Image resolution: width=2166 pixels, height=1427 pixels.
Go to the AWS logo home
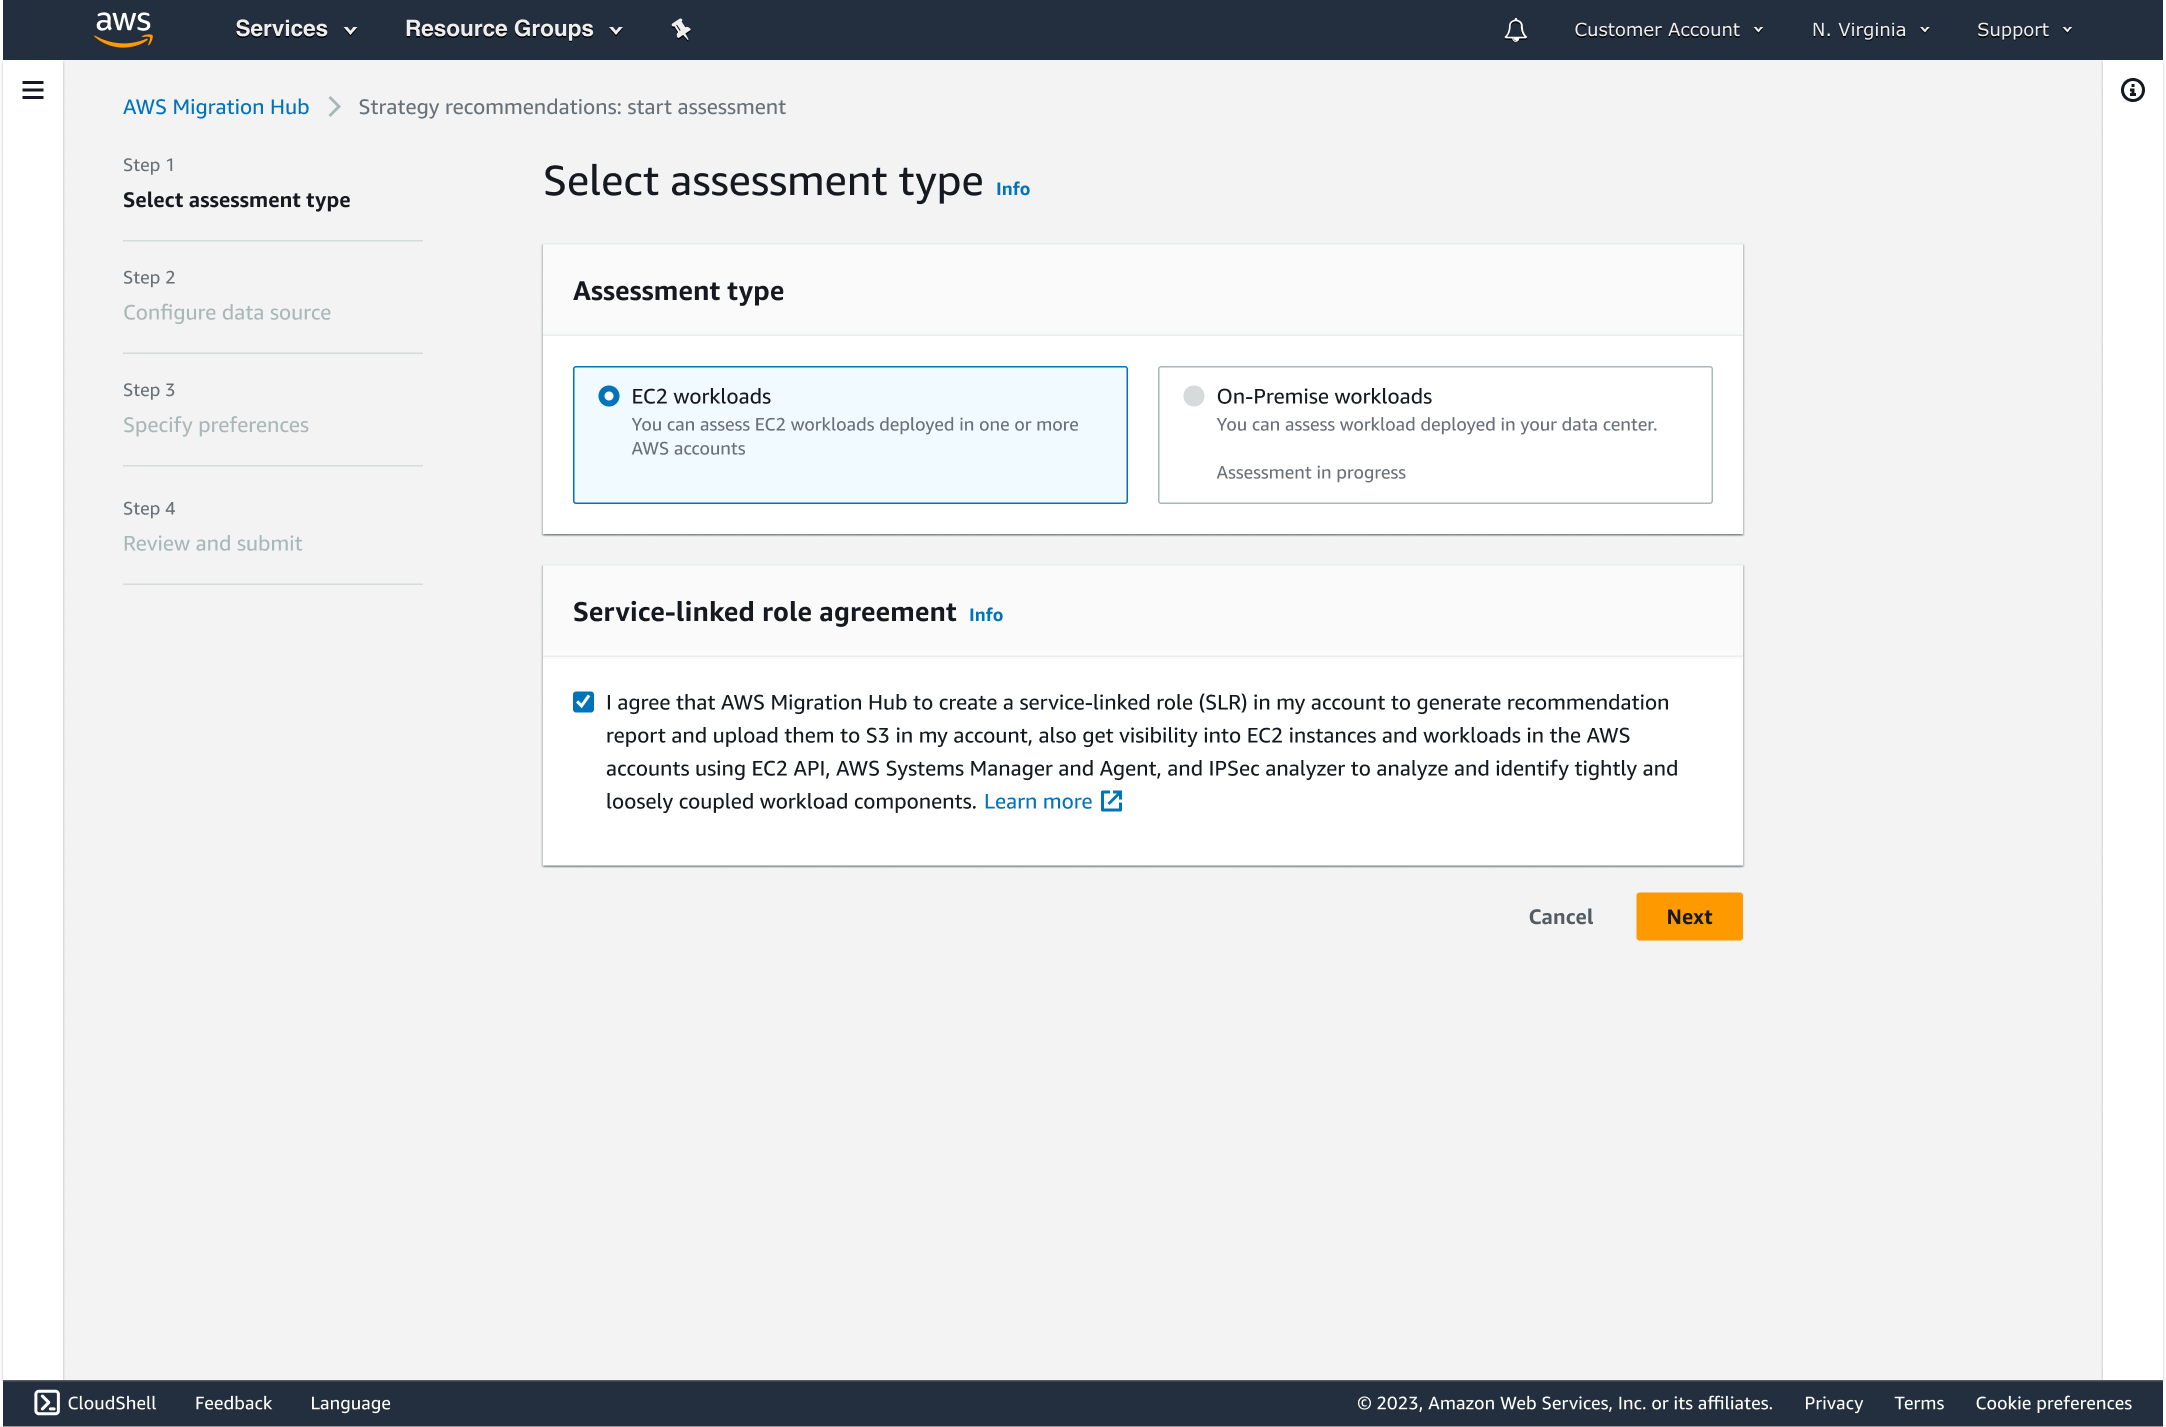point(123,29)
